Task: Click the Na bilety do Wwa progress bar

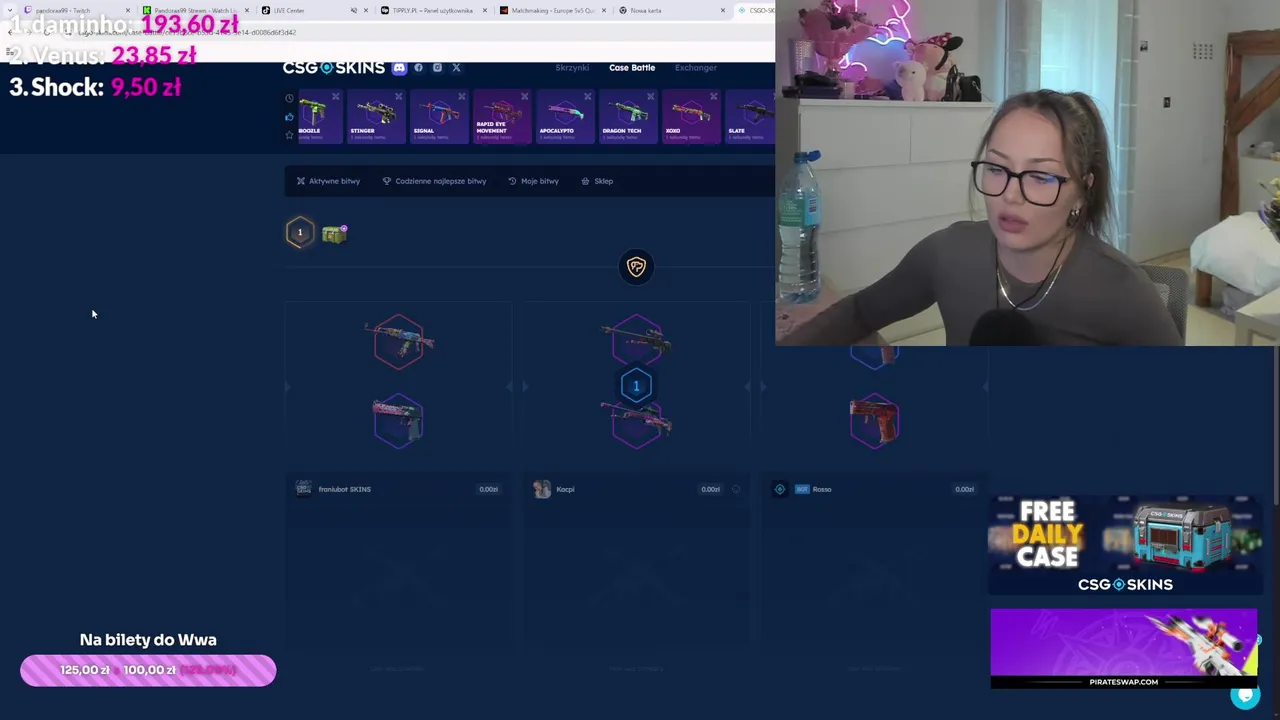Action: tap(148, 670)
